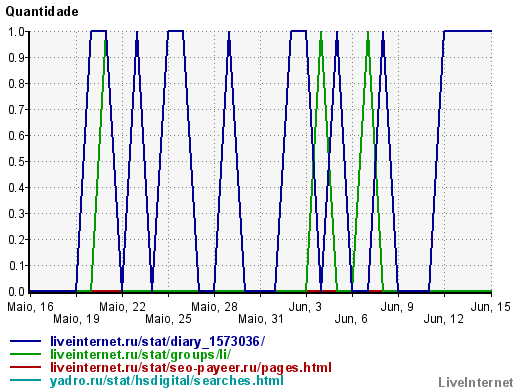Image resolution: width=520 pixels, height=392 pixels.
Task: Select the seo-payeer.ru/pages.html legend entry
Action: click(191, 368)
